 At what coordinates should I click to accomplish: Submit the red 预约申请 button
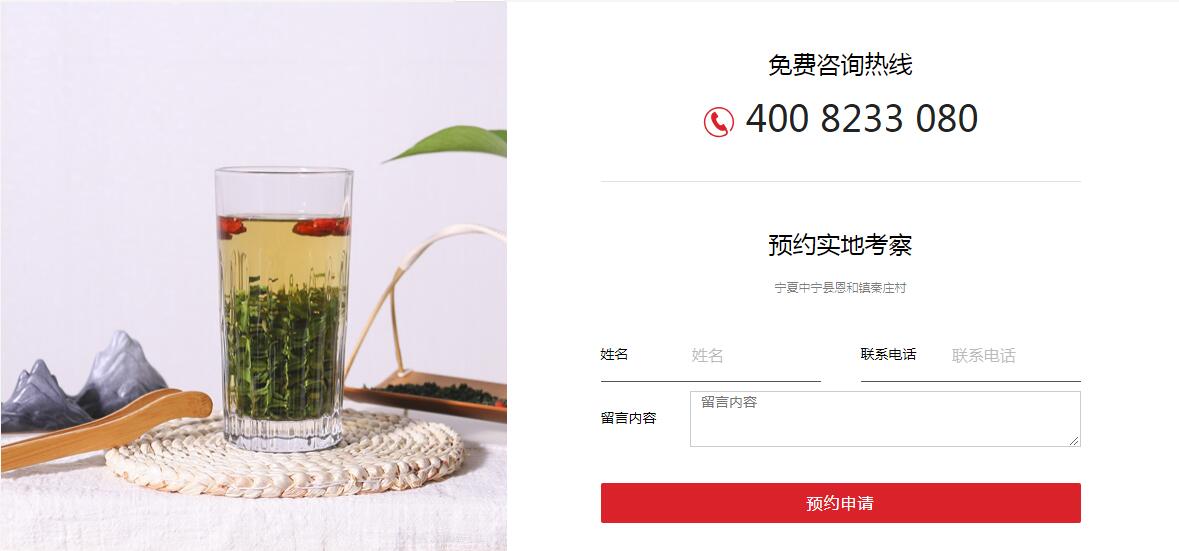(x=841, y=503)
